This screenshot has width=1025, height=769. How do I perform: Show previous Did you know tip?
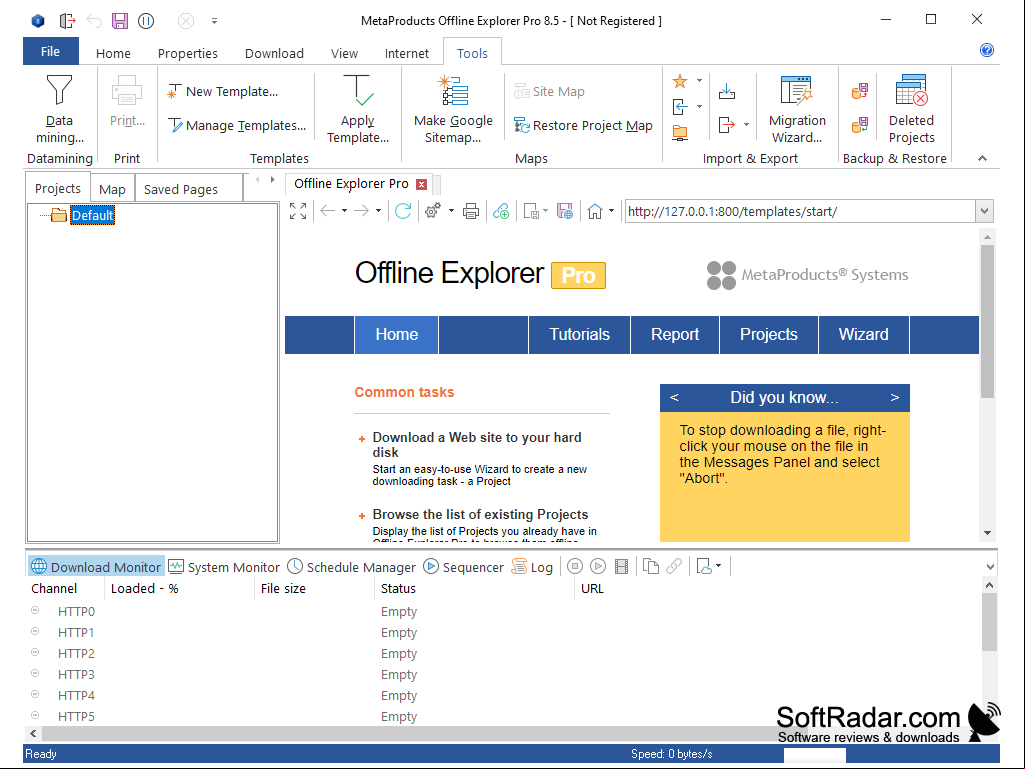coord(674,398)
